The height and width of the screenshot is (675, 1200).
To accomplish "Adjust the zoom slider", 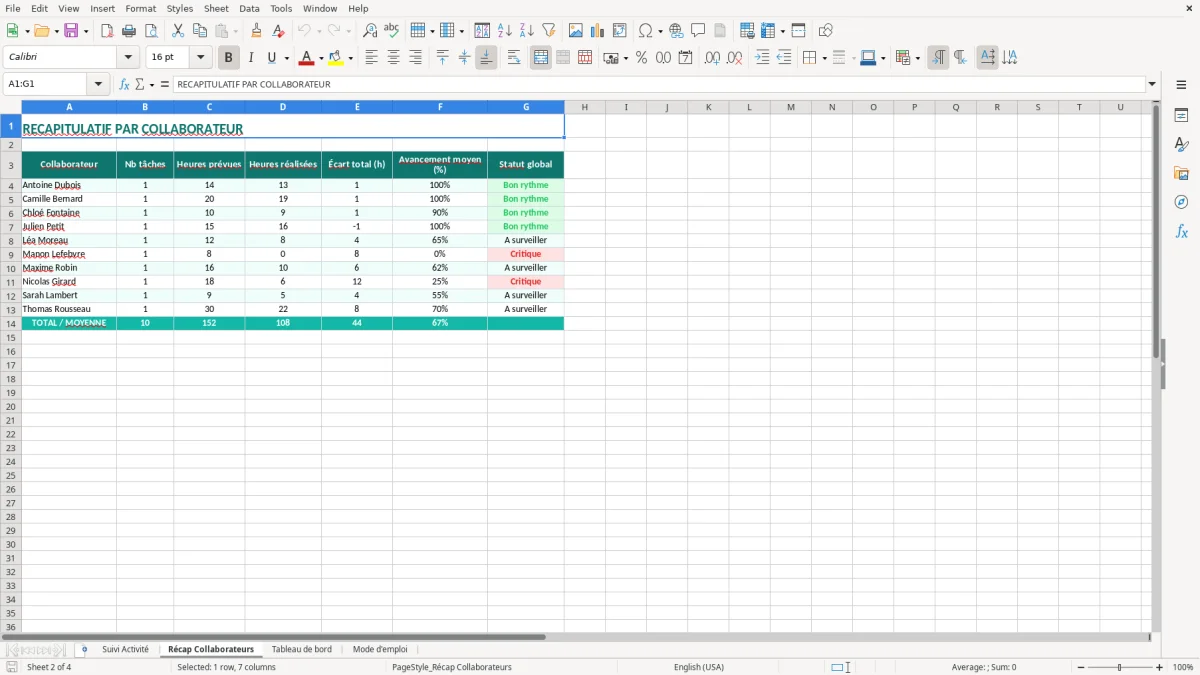I will 1120,667.
